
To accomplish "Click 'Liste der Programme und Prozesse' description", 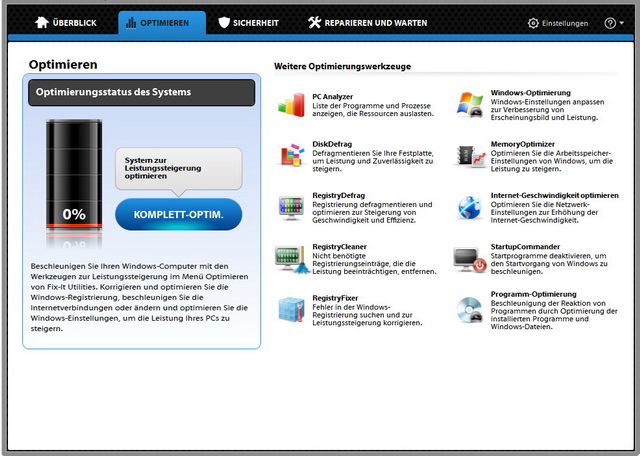I will click(373, 110).
